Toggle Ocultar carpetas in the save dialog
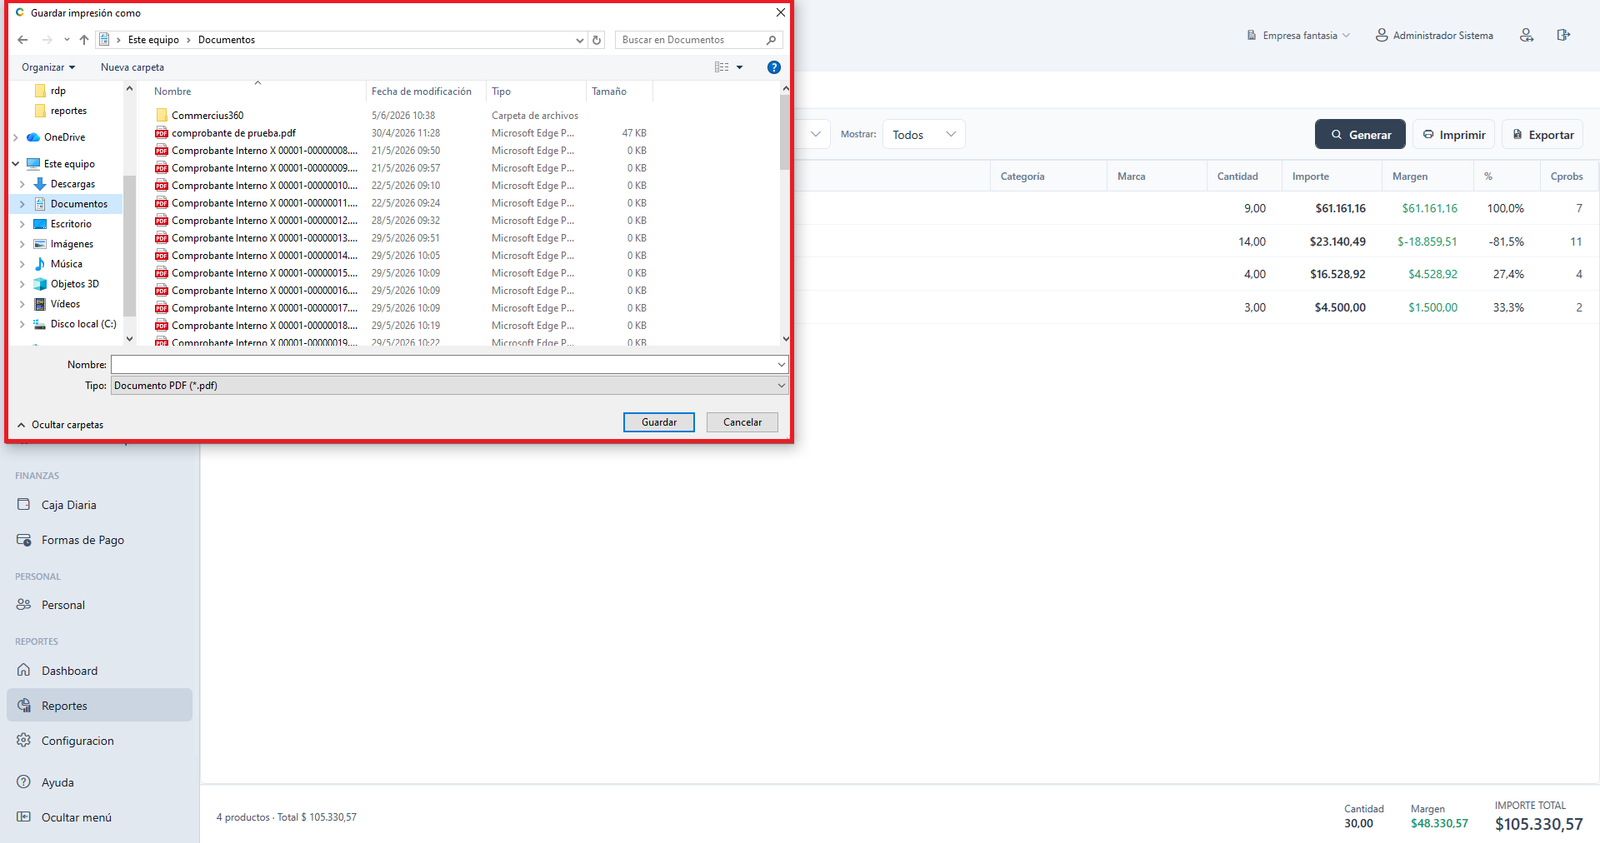This screenshot has width=1600, height=843. tap(60, 425)
